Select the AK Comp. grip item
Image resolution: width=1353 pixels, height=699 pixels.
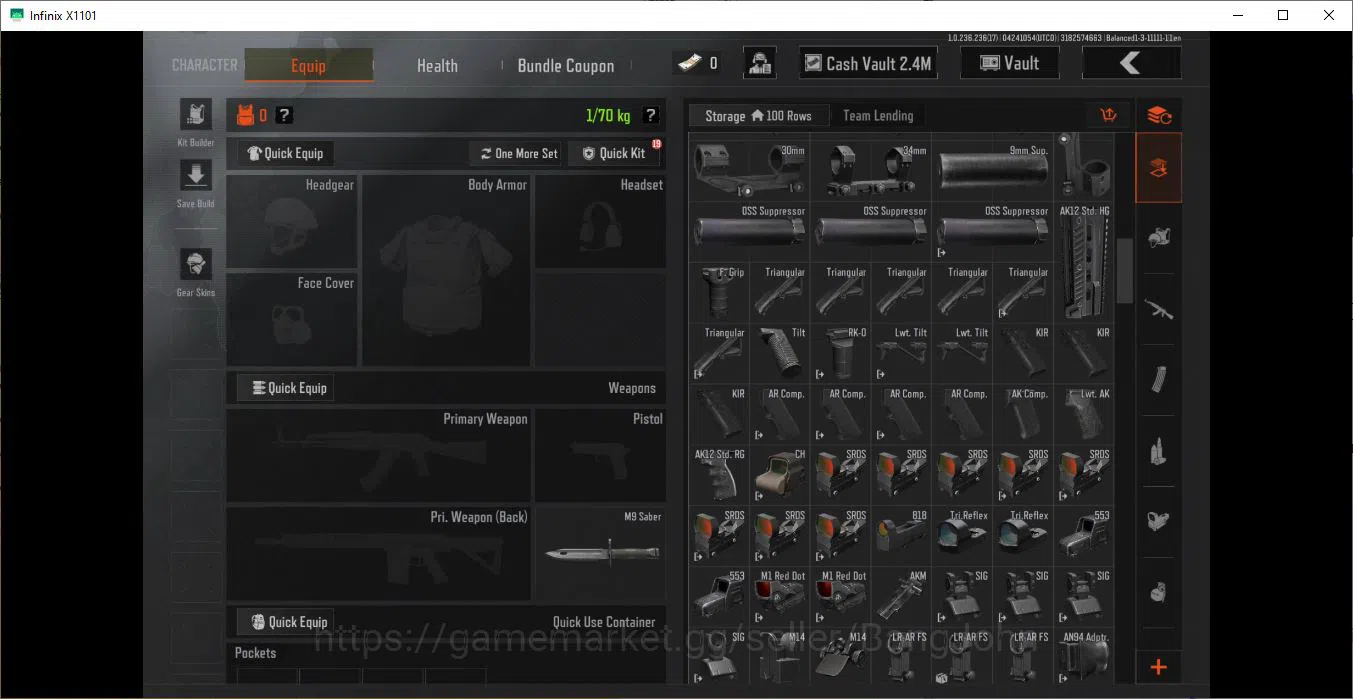point(1022,415)
